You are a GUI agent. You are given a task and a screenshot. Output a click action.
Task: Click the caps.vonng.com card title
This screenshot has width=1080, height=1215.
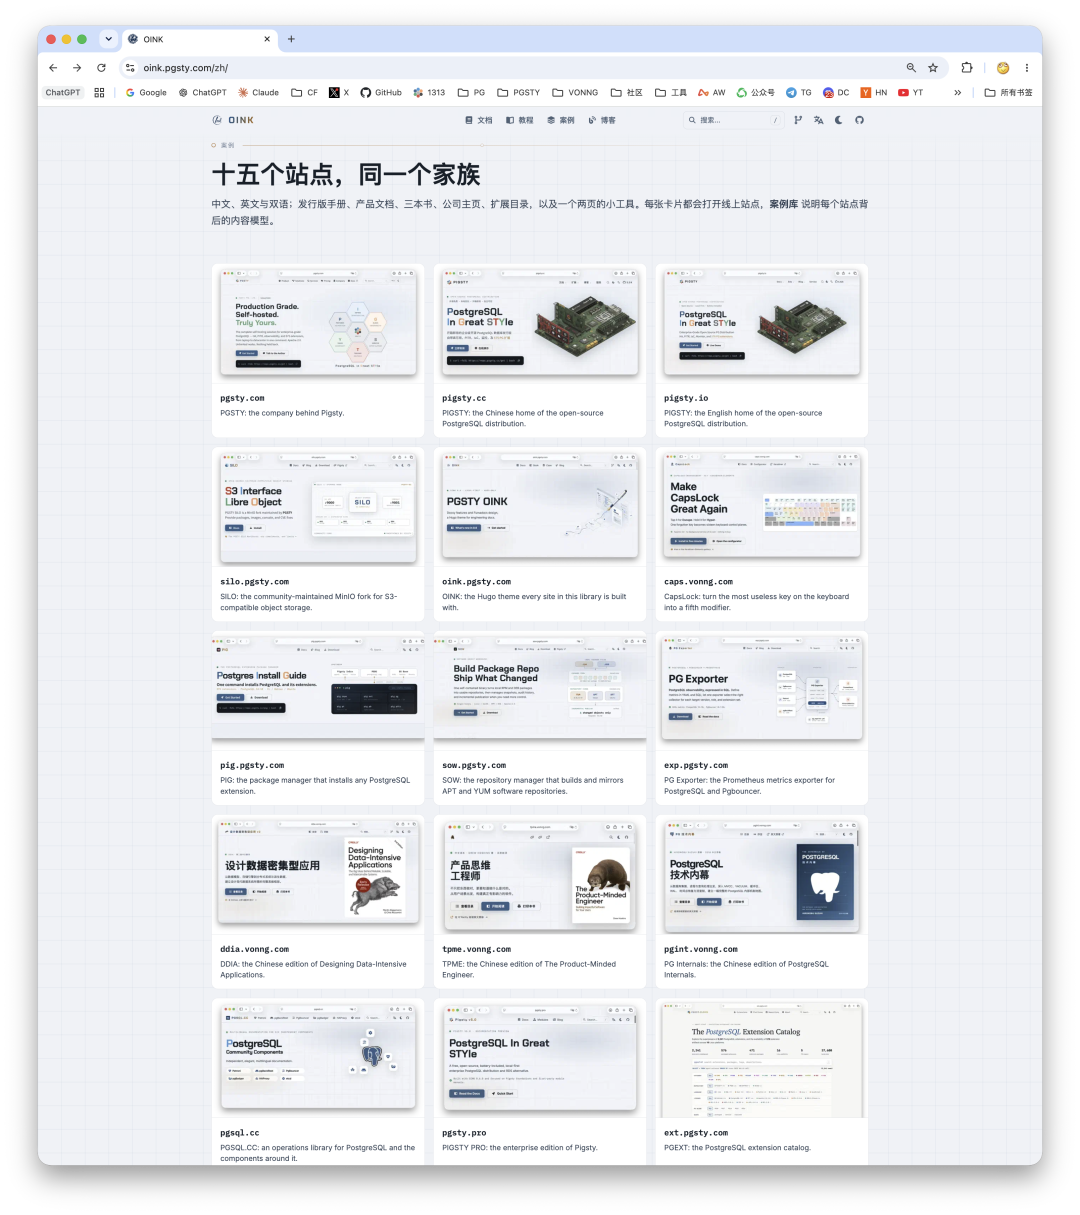(698, 582)
